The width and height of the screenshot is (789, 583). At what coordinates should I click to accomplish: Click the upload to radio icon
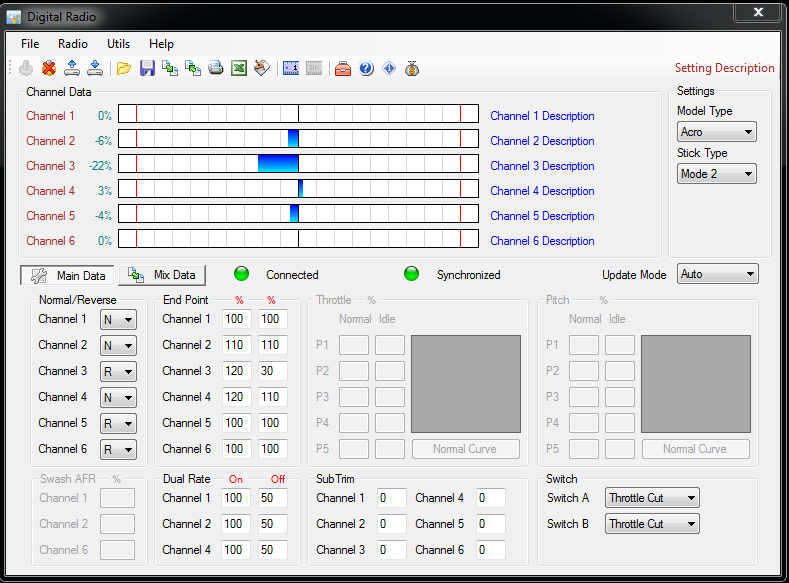click(x=72, y=68)
